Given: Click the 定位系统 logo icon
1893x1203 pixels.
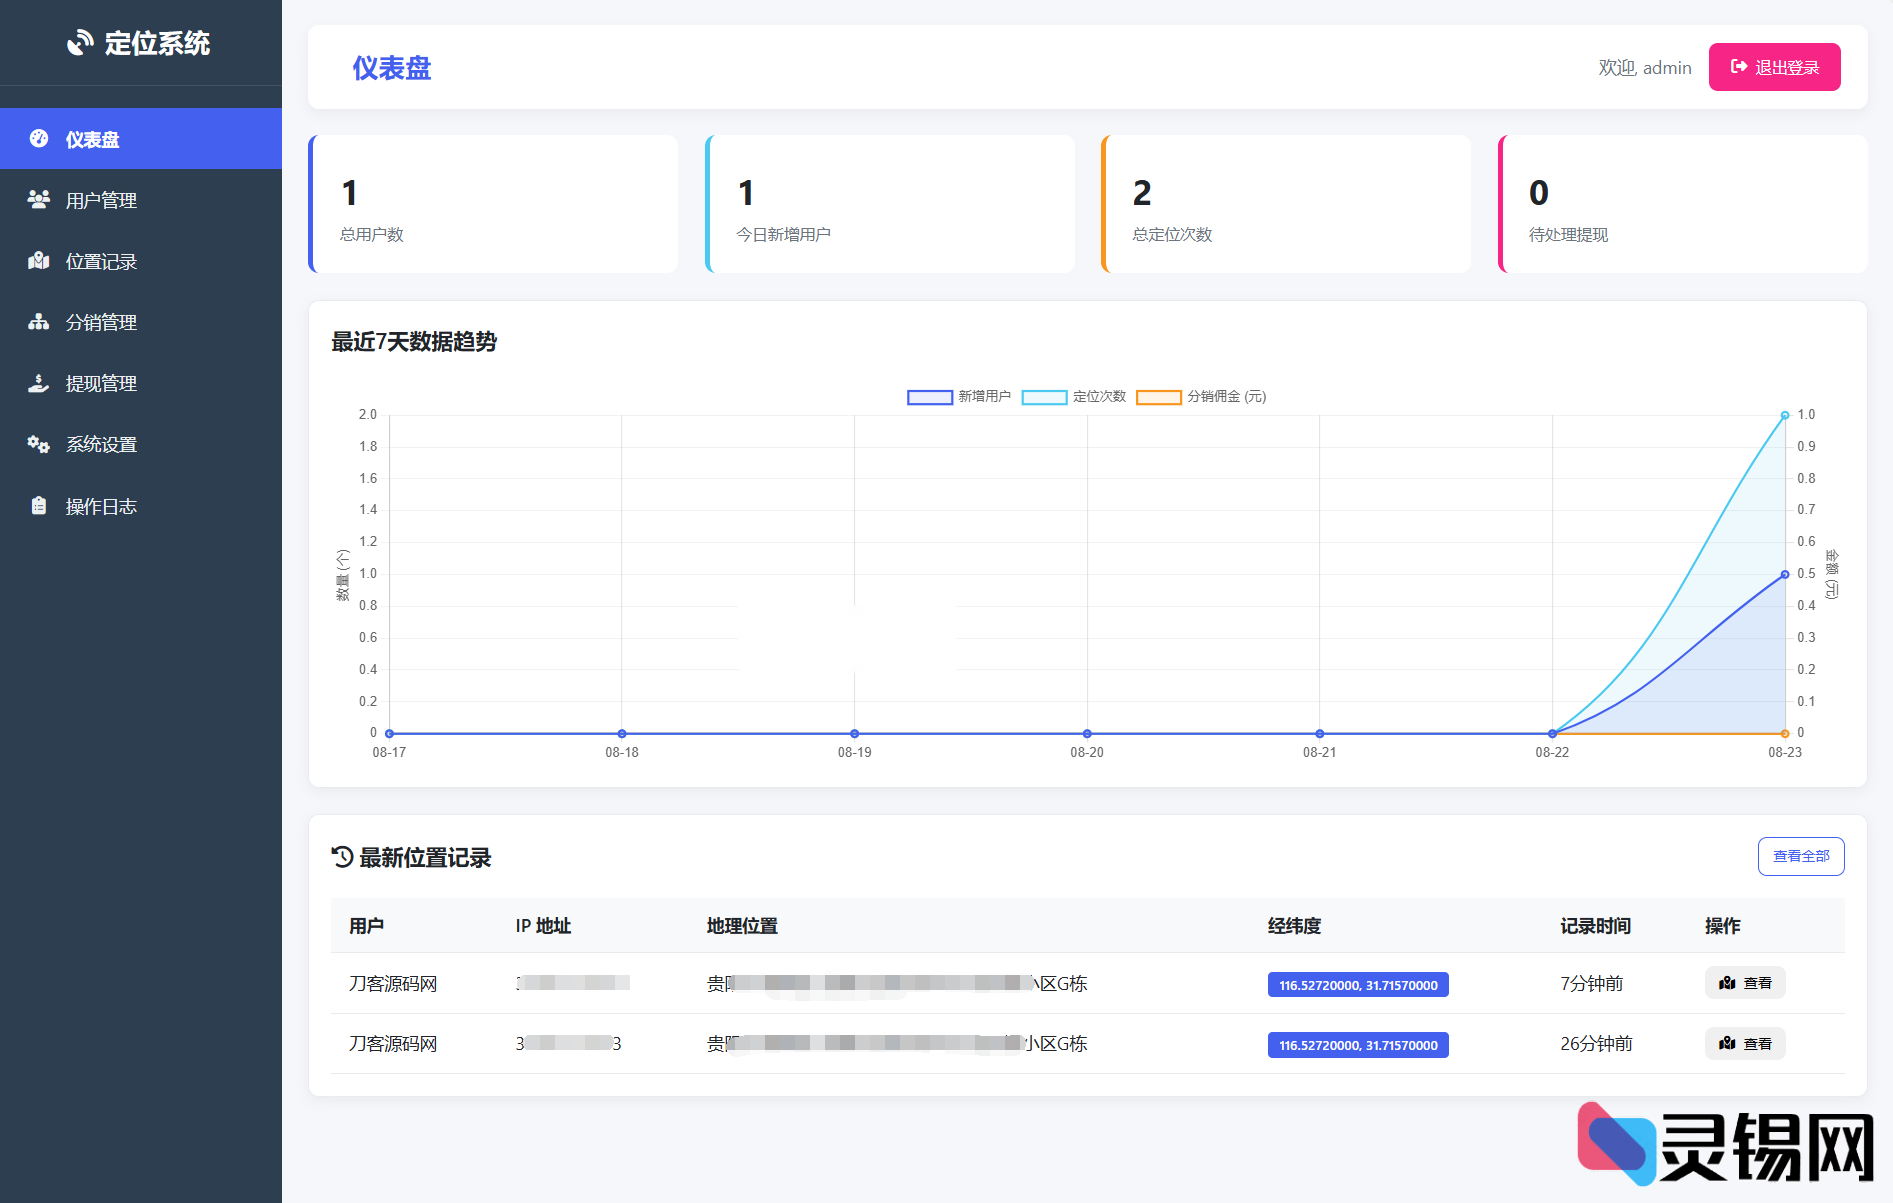Looking at the screenshot, I should click(79, 42).
